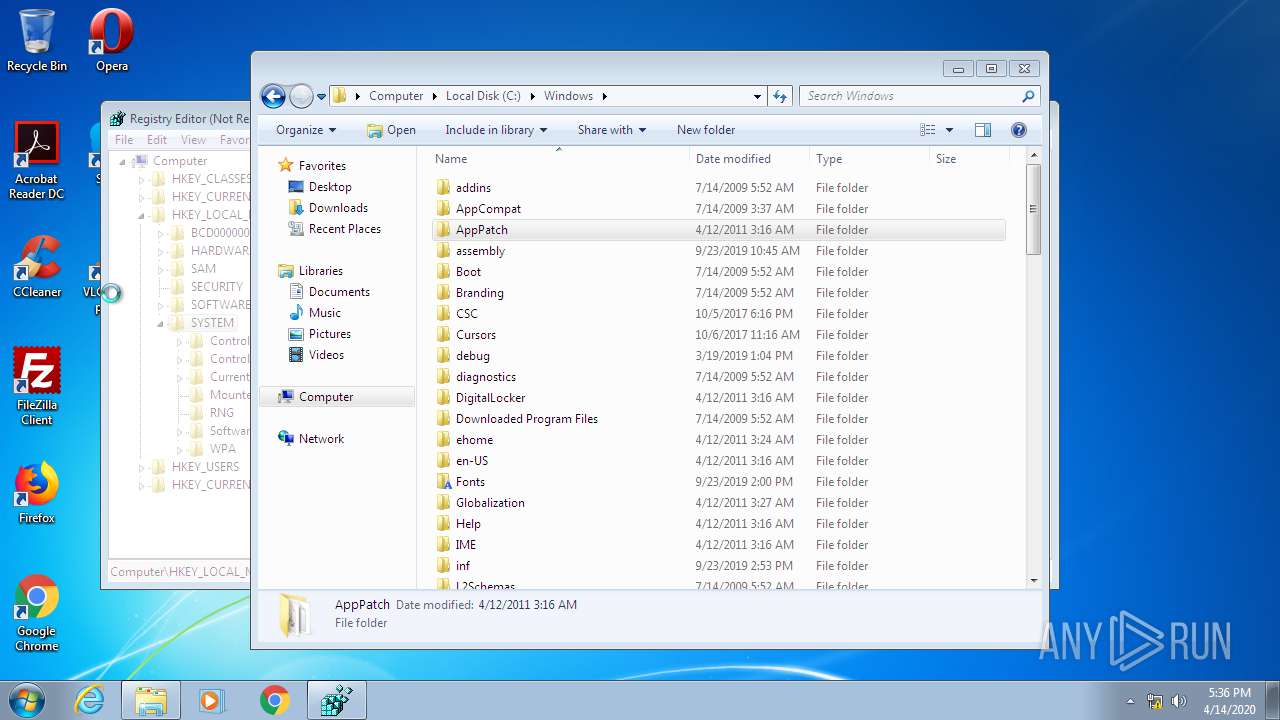Select the debug folder icon
Image resolution: width=1280 pixels, height=720 pixels.
click(x=444, y=356)
